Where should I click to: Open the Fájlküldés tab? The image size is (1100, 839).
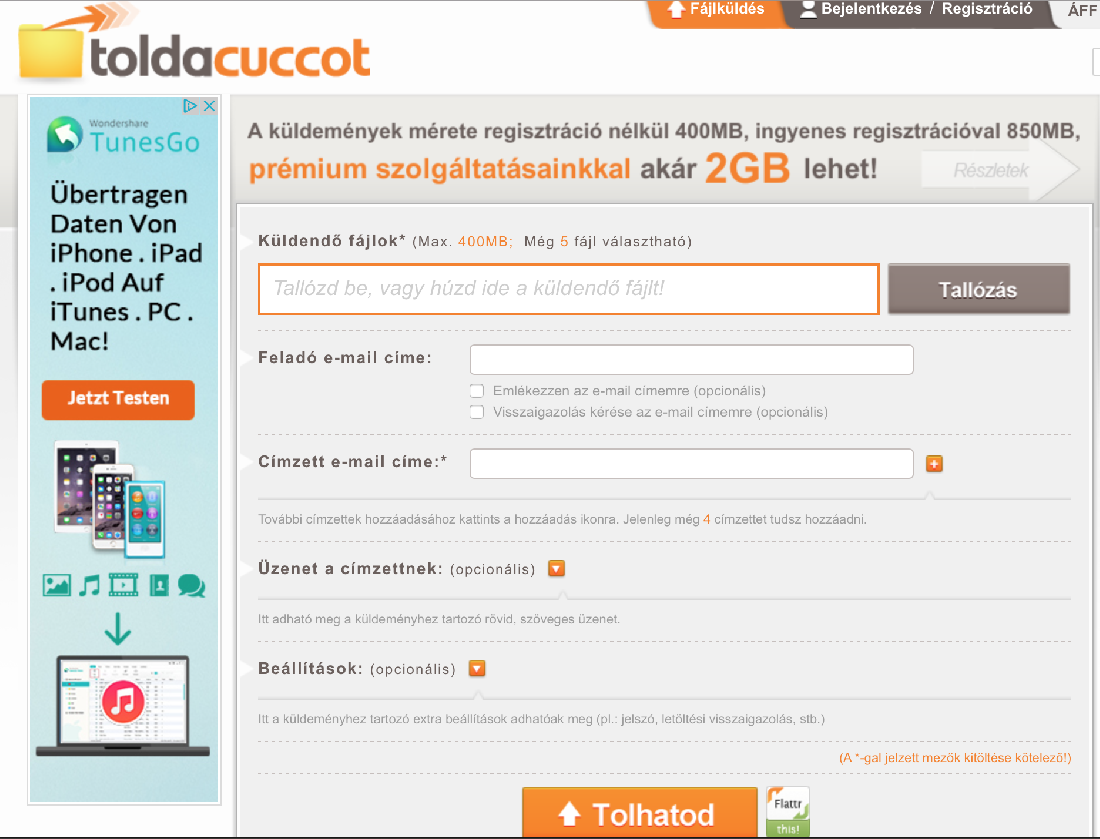pyautogui.click(x=716, y=10)
